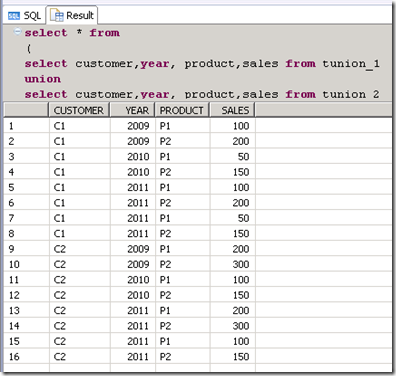Click 'tunion_1' table name in the query
This screenshot has width=396, height=376.
351,64
